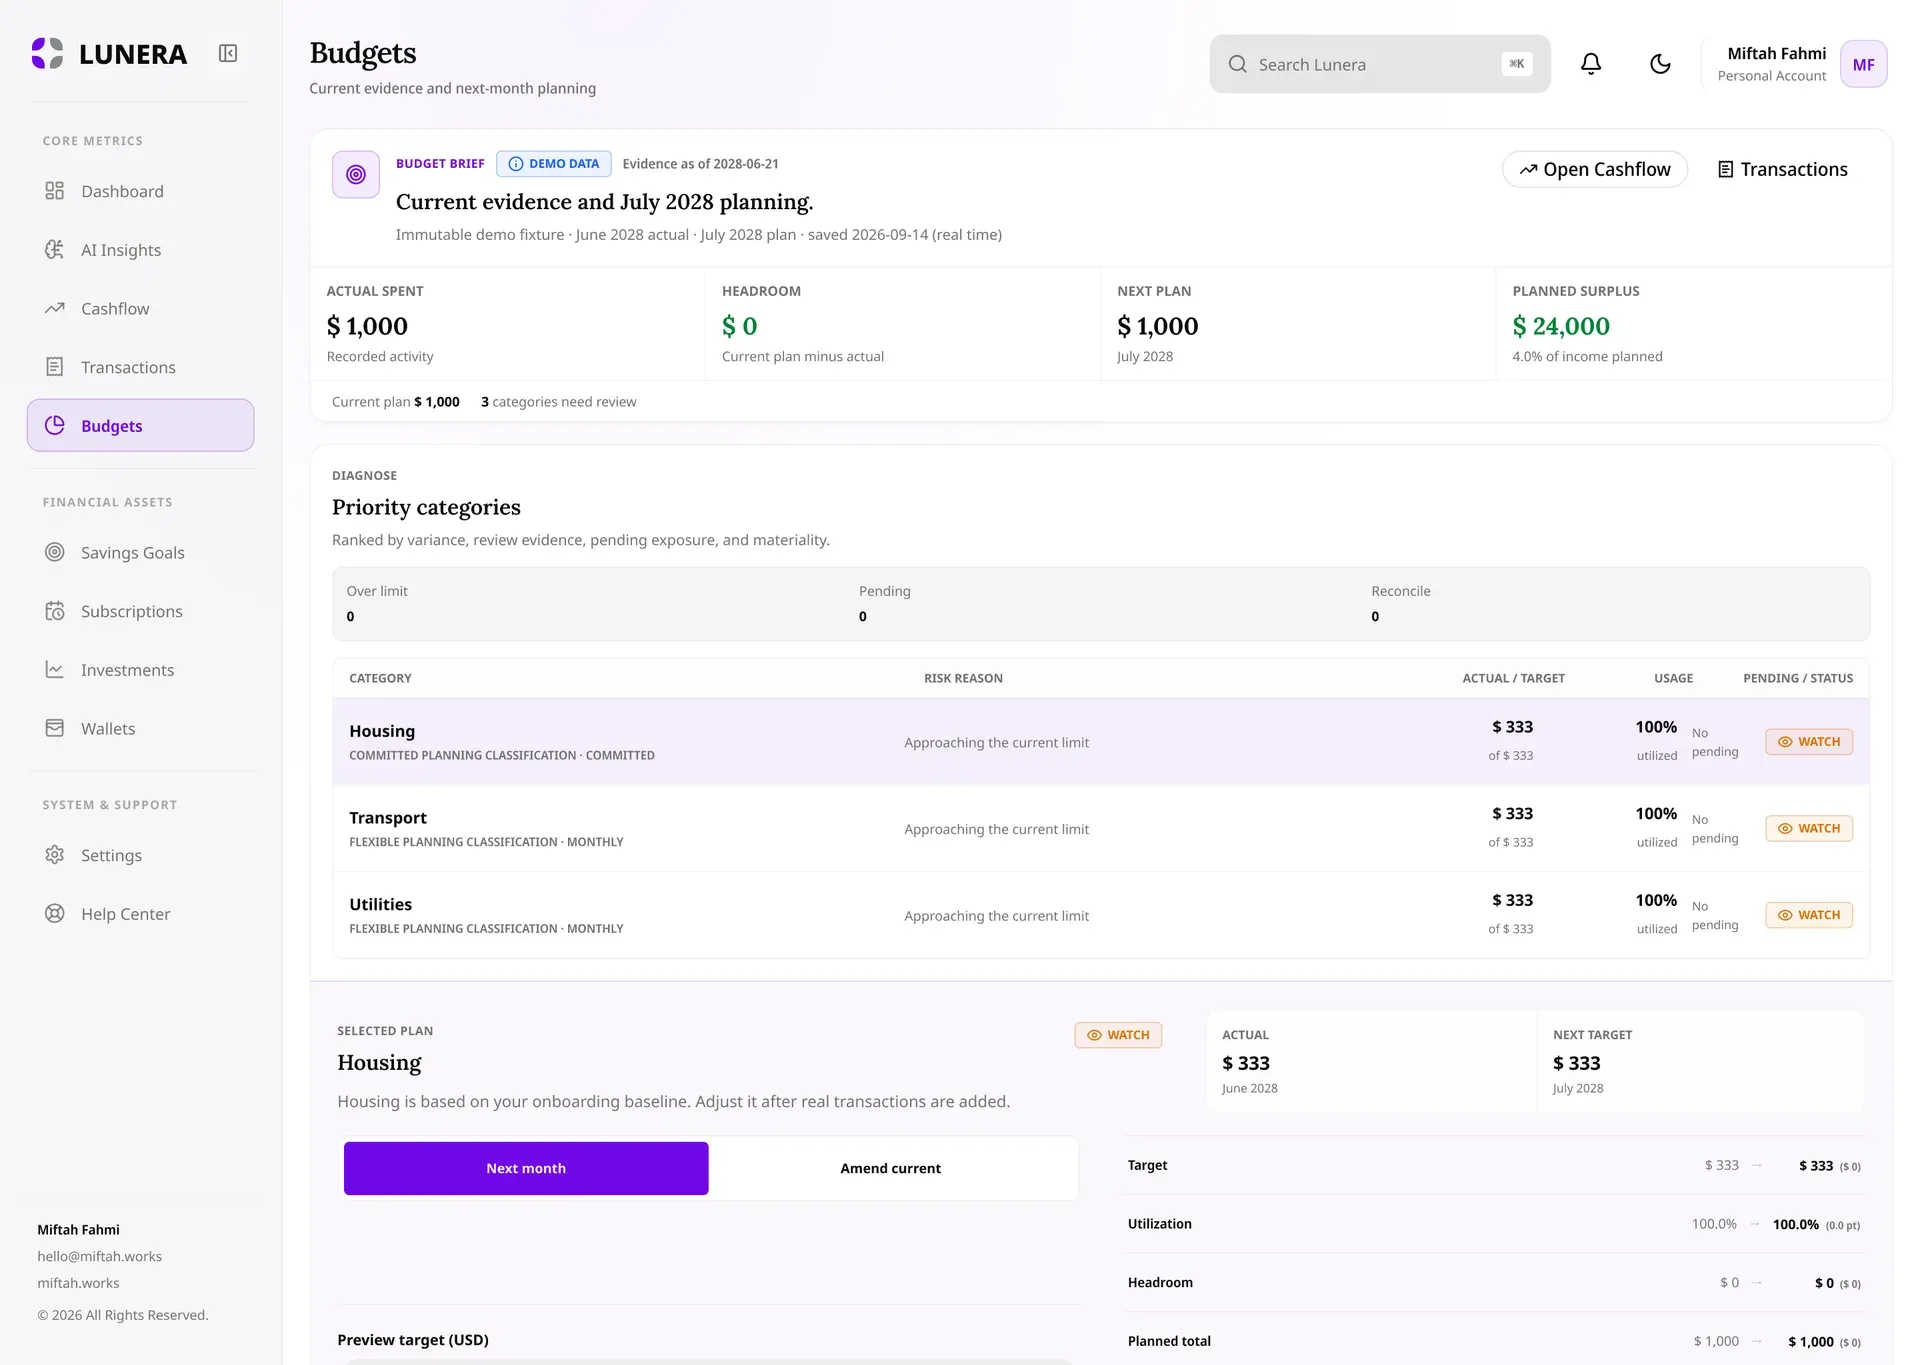The height and width of the screenshot is (1365, 1920).
Task: Open Savings Goals page
Action: (141, 553)
